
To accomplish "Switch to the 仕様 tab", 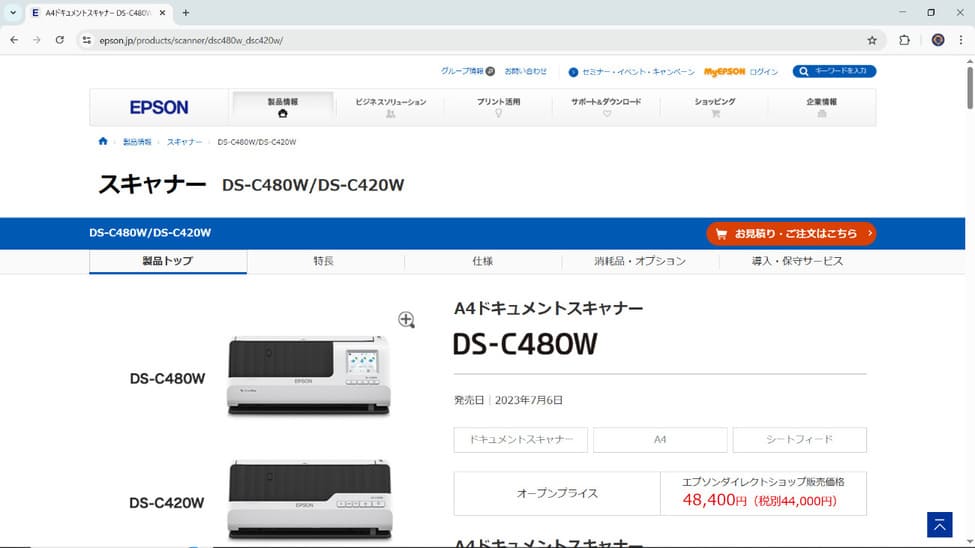I will [x=483, y=261].
